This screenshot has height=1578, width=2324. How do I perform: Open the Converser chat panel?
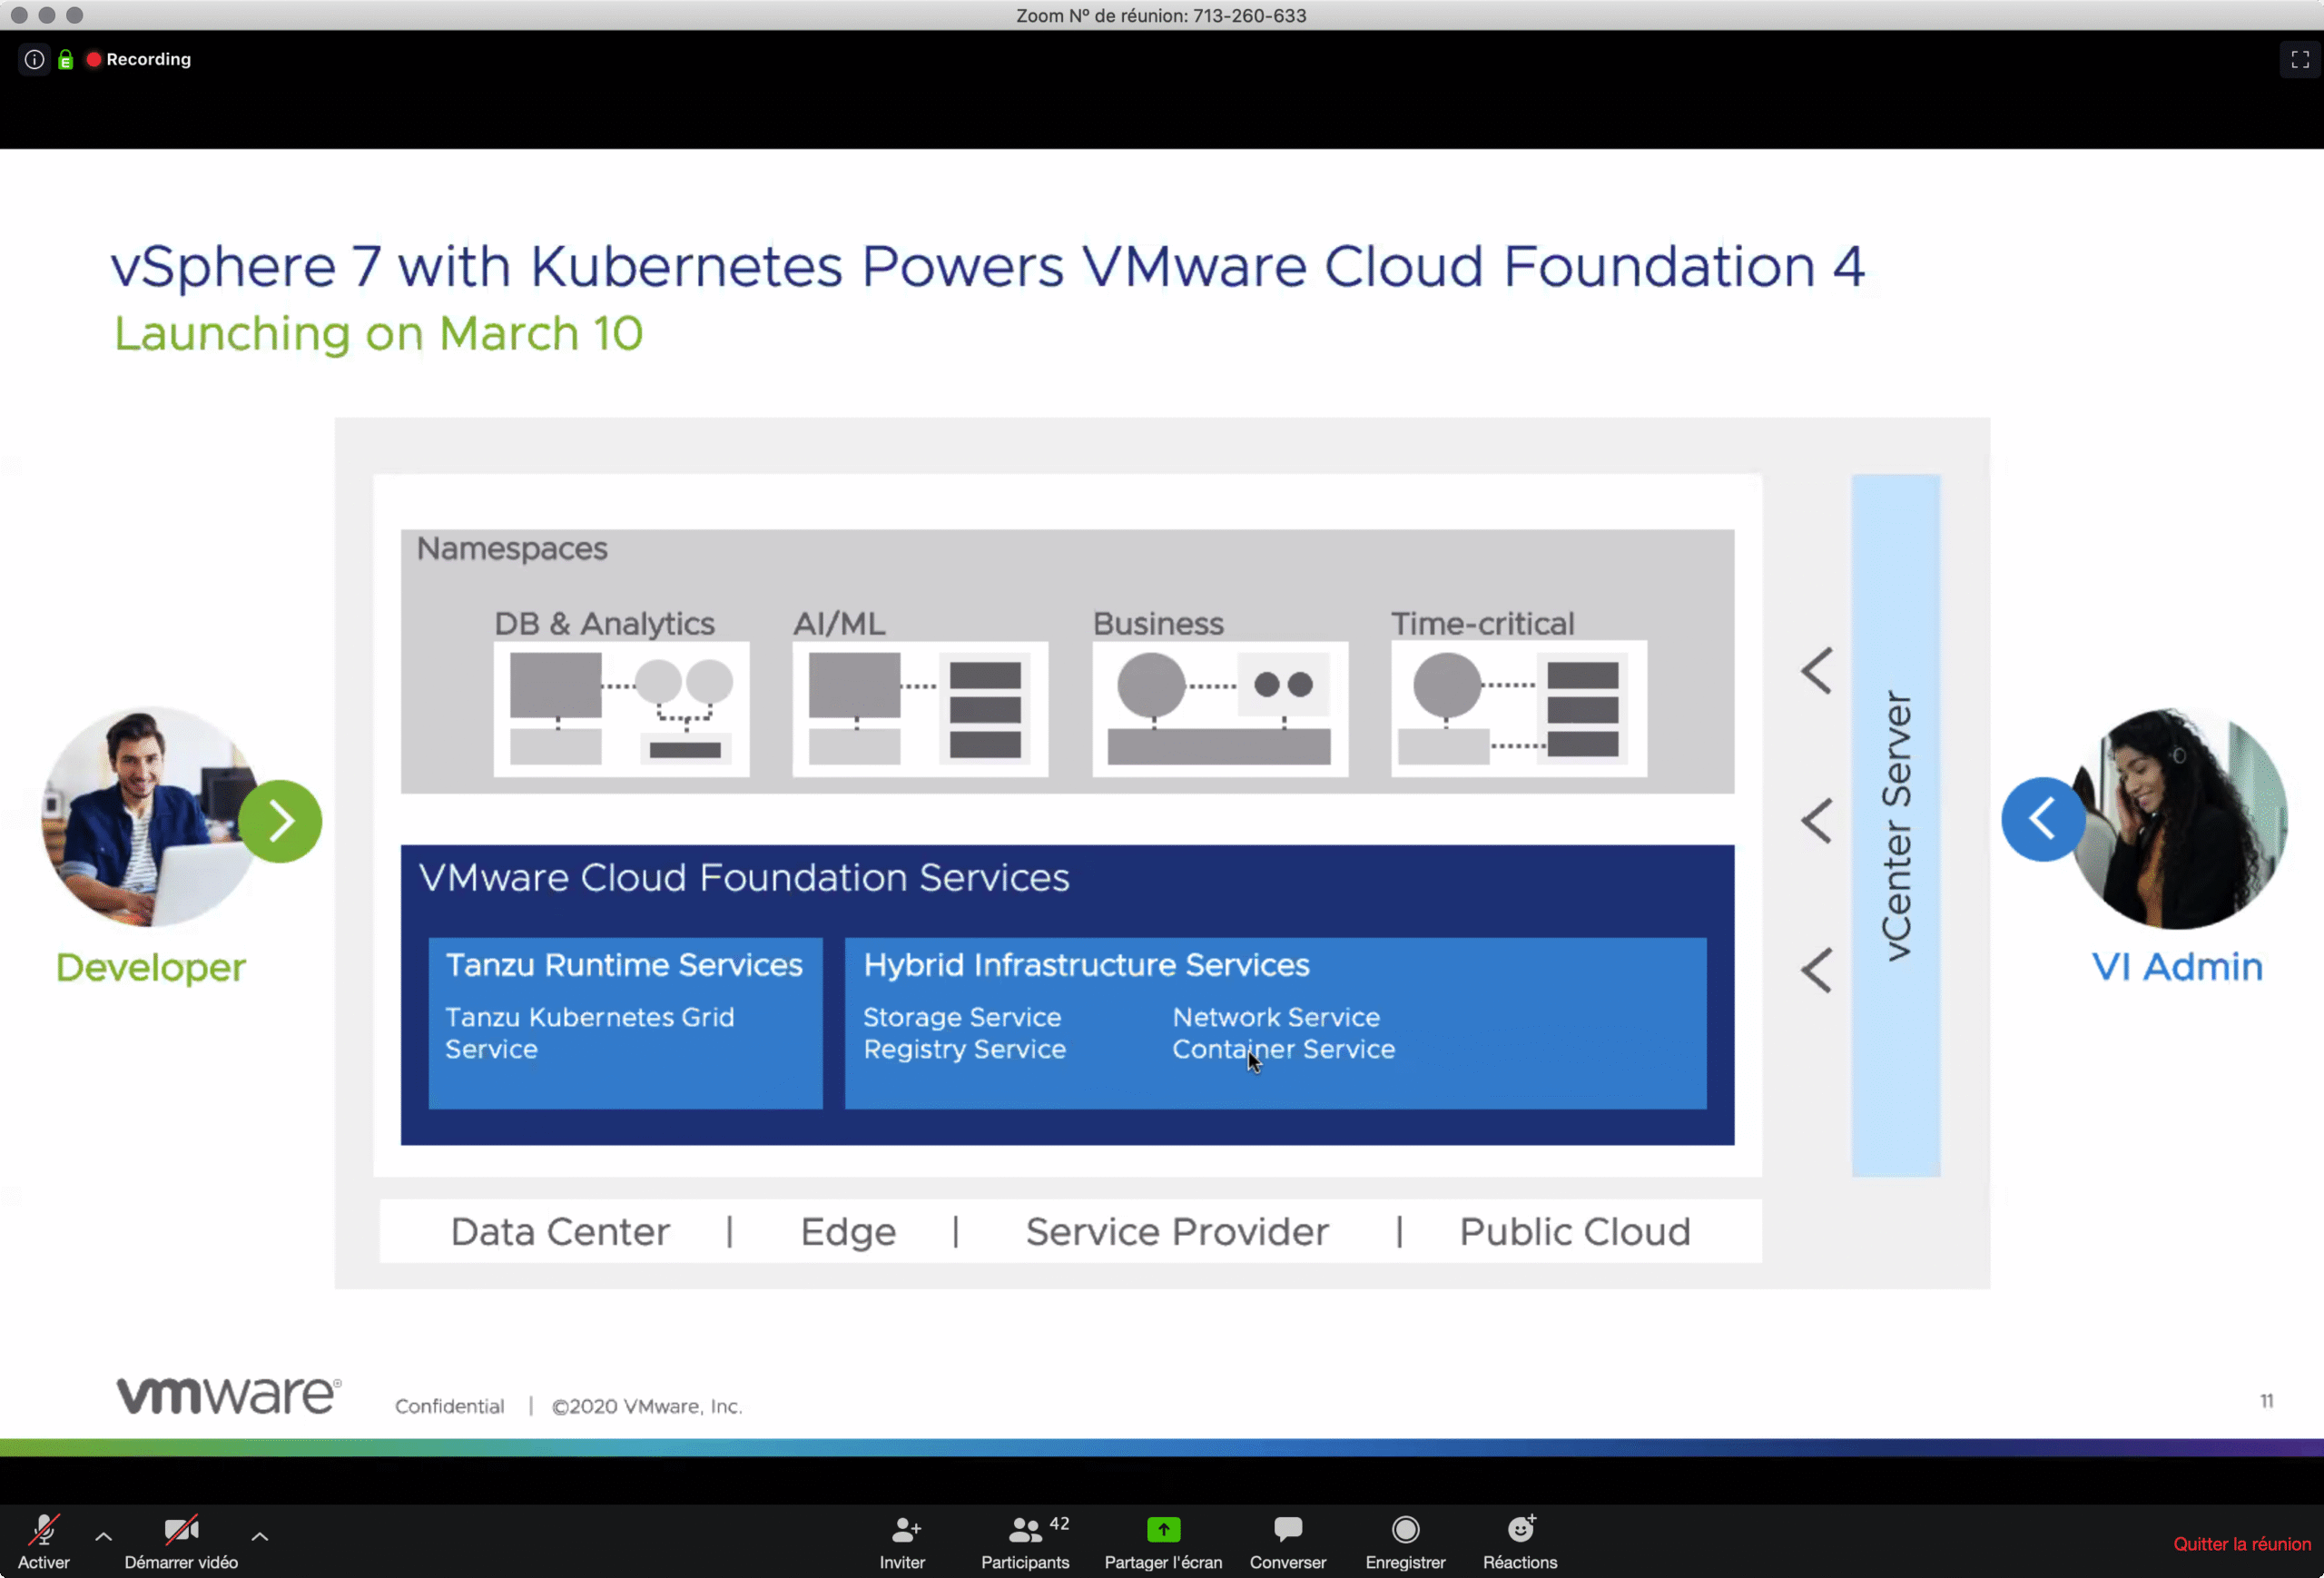tap(1288, 1541)
